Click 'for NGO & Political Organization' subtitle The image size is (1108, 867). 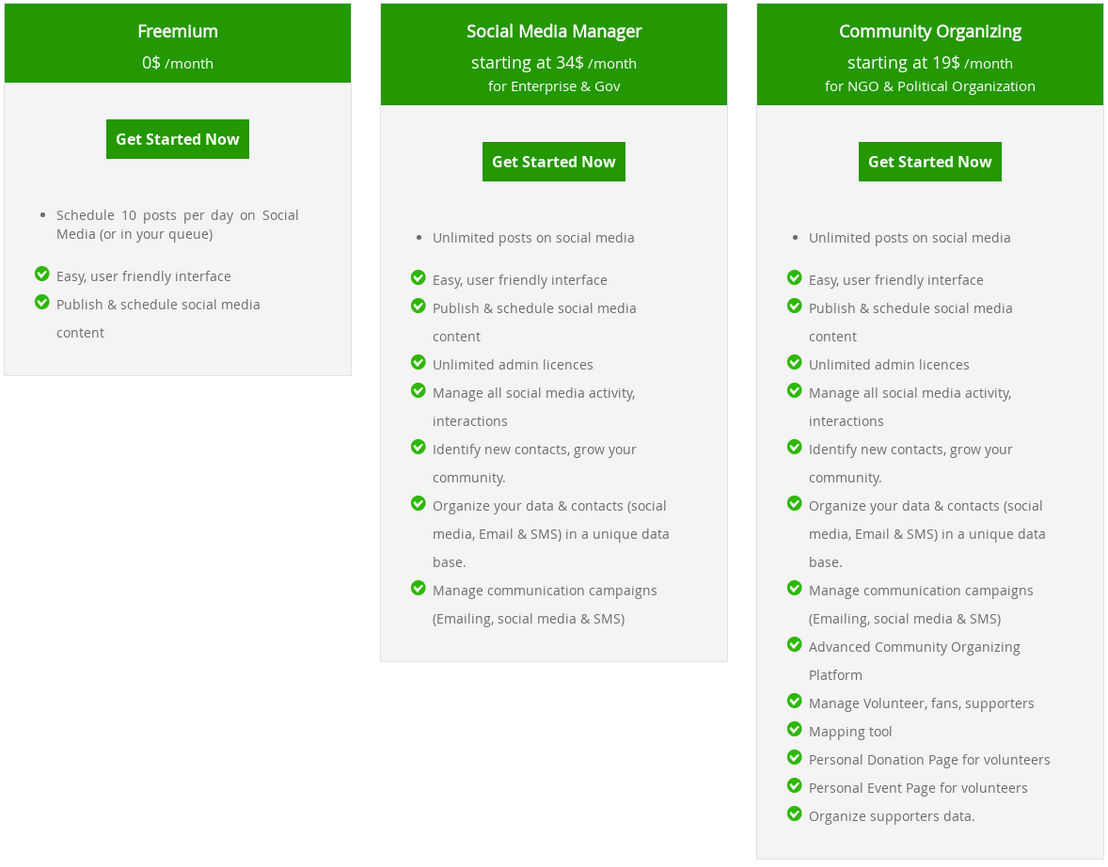tap(930, 86)
